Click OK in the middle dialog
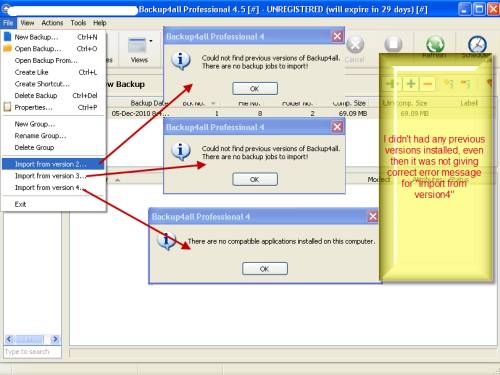This screenshot has width=500, height=375. tap(255, 179)
